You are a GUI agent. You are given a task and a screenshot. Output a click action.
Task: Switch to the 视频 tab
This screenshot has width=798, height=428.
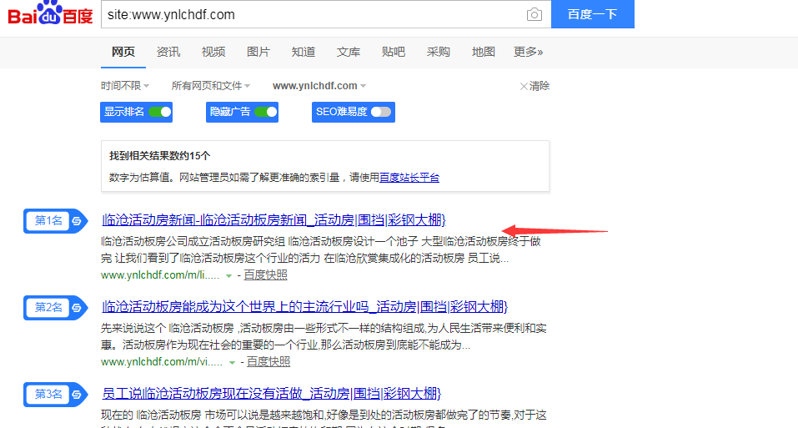(x=213, y=52)
